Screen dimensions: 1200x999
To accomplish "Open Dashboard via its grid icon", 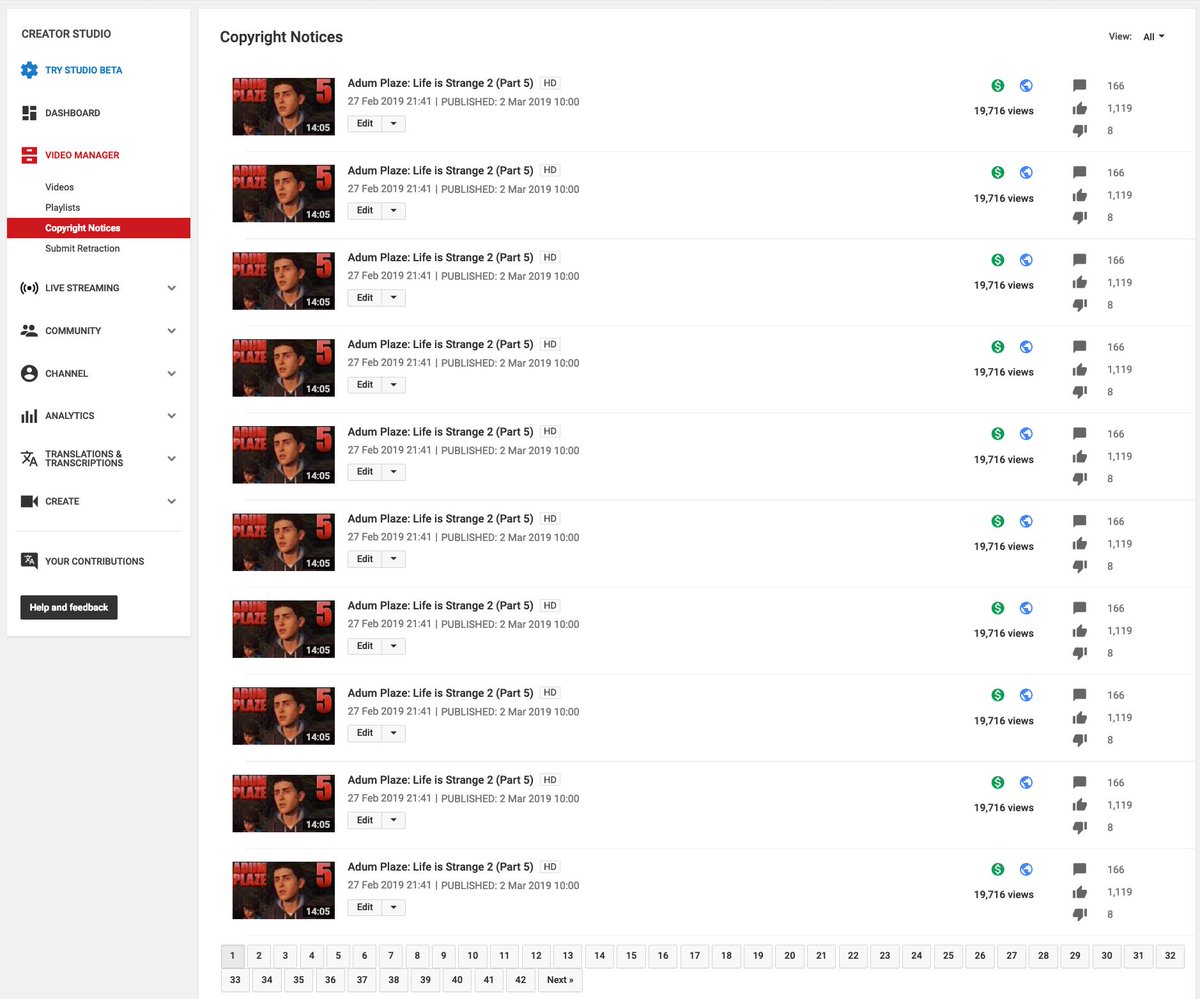I will [x=29, y=113].
